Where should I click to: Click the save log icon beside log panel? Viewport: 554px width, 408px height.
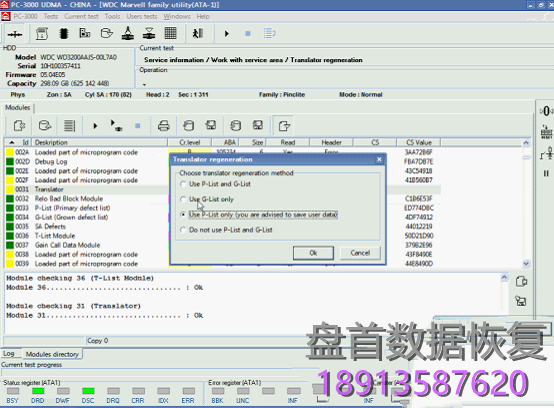click(521, 301)
